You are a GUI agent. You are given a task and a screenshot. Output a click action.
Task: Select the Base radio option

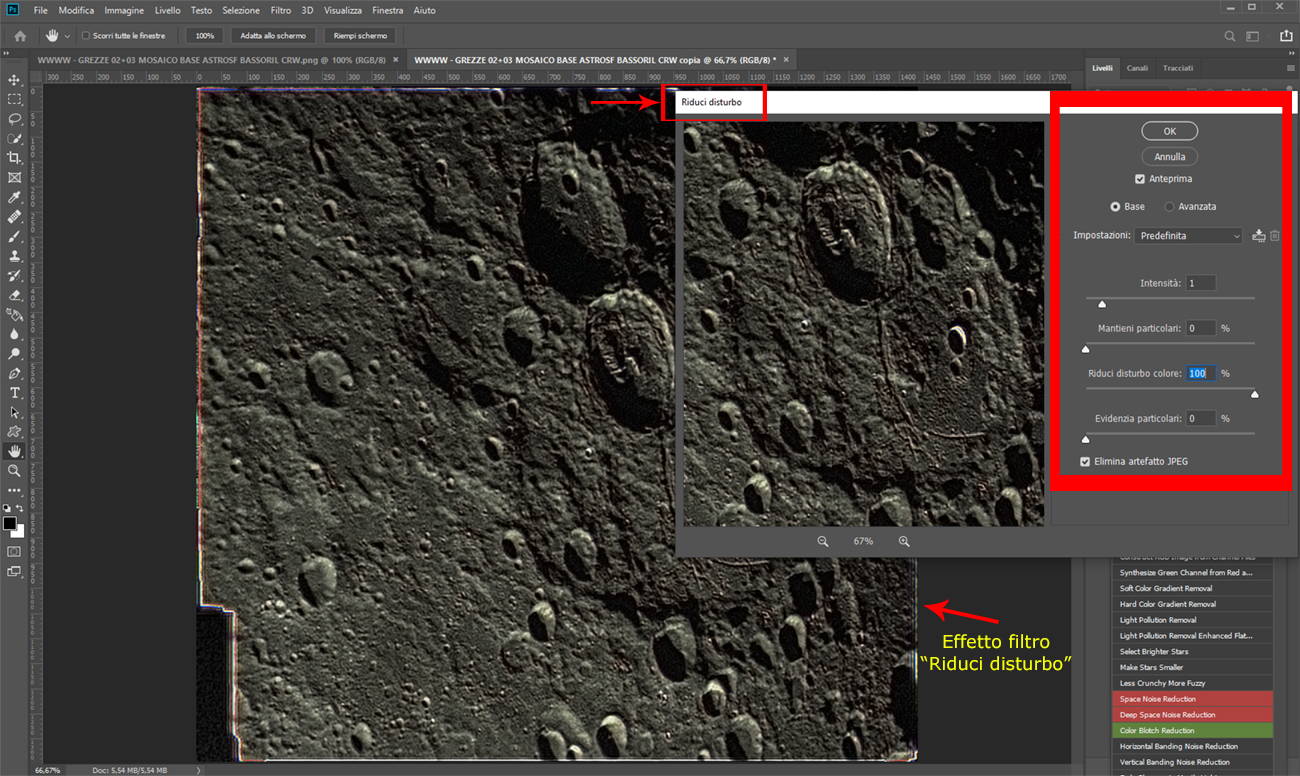tap(1116, 206)
